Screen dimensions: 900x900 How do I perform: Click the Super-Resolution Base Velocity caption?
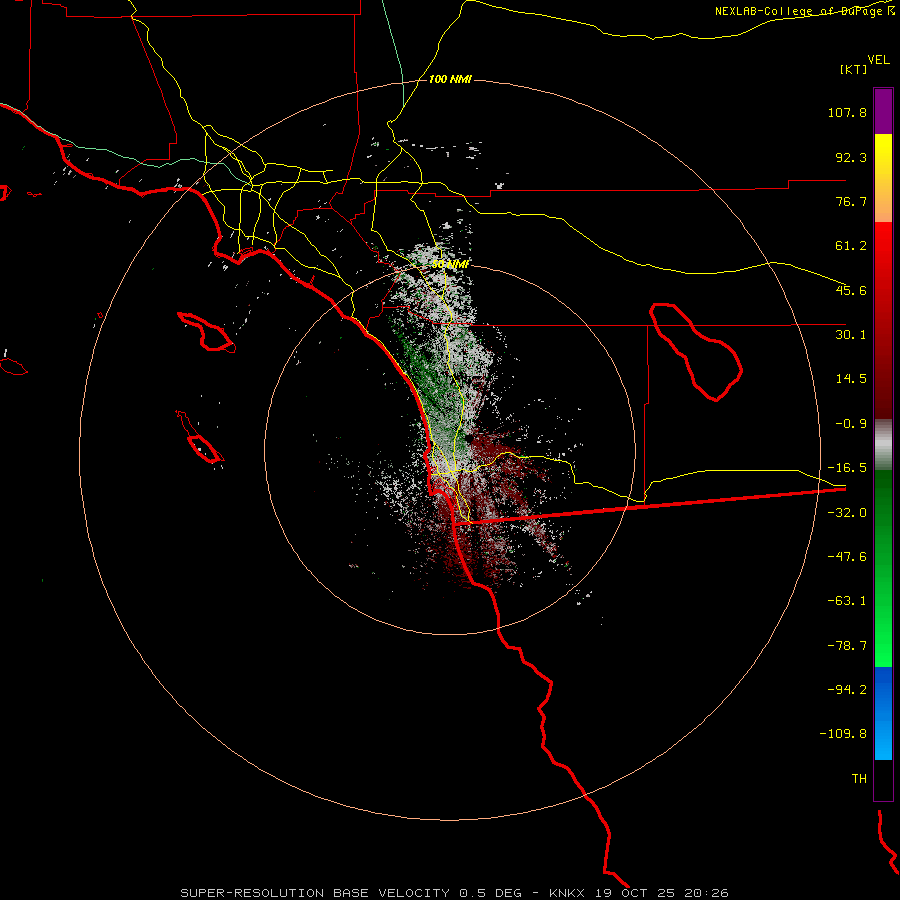[455, 893]
